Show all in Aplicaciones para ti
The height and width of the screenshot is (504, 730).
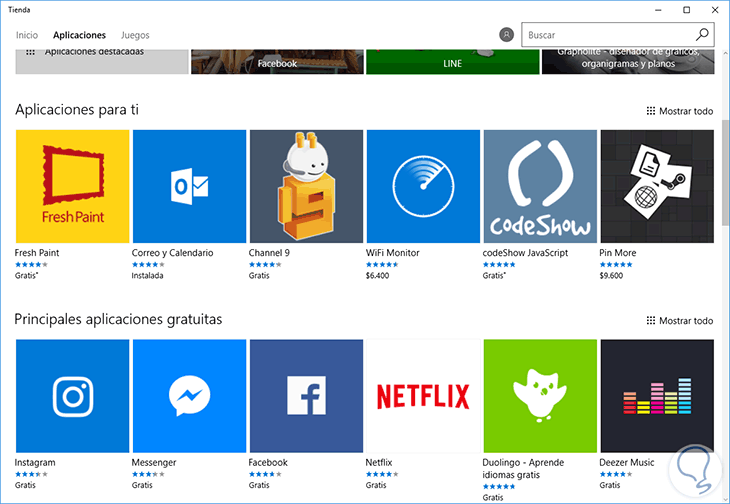680,111
